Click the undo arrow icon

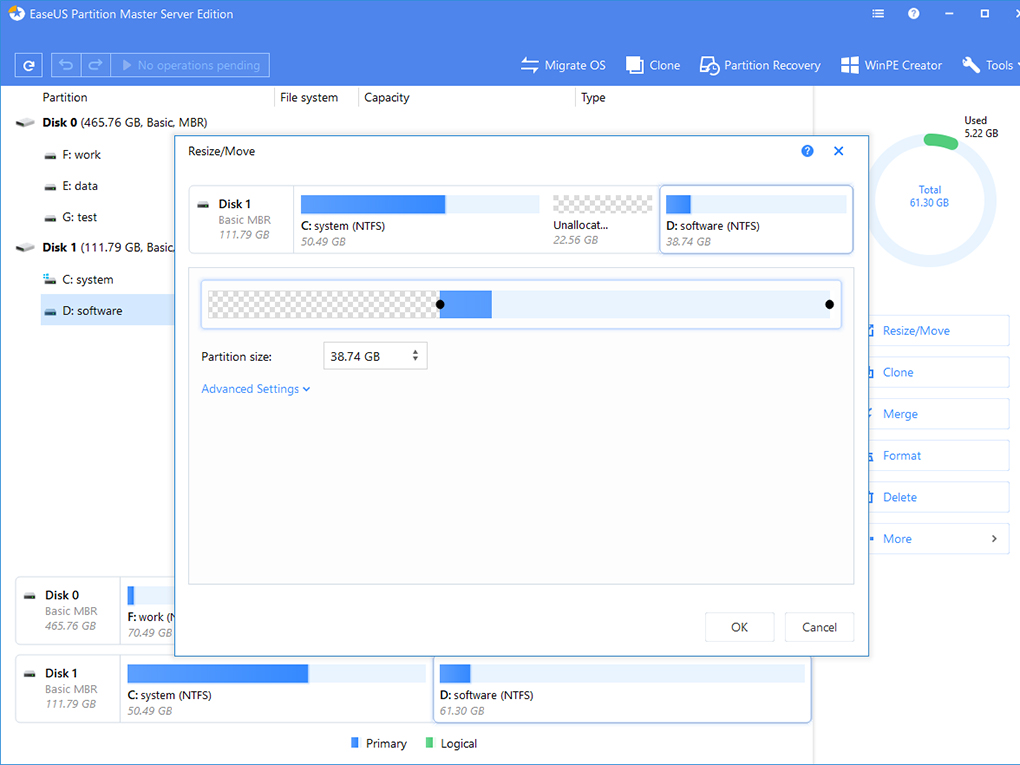tap(66, 65)
